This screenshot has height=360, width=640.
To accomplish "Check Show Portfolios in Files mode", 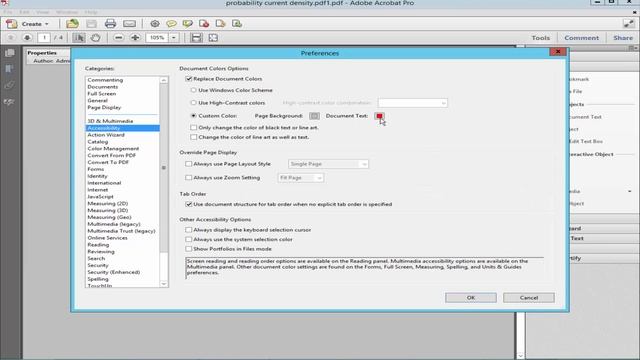I will pyautogui.click(x=189, y=249).
